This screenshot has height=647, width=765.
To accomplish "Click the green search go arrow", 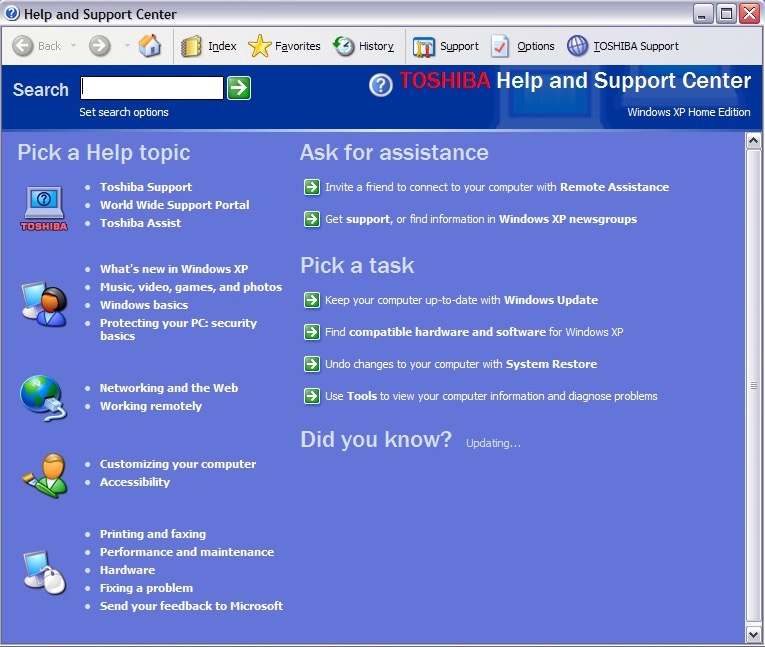I will [x=239, y=88].
